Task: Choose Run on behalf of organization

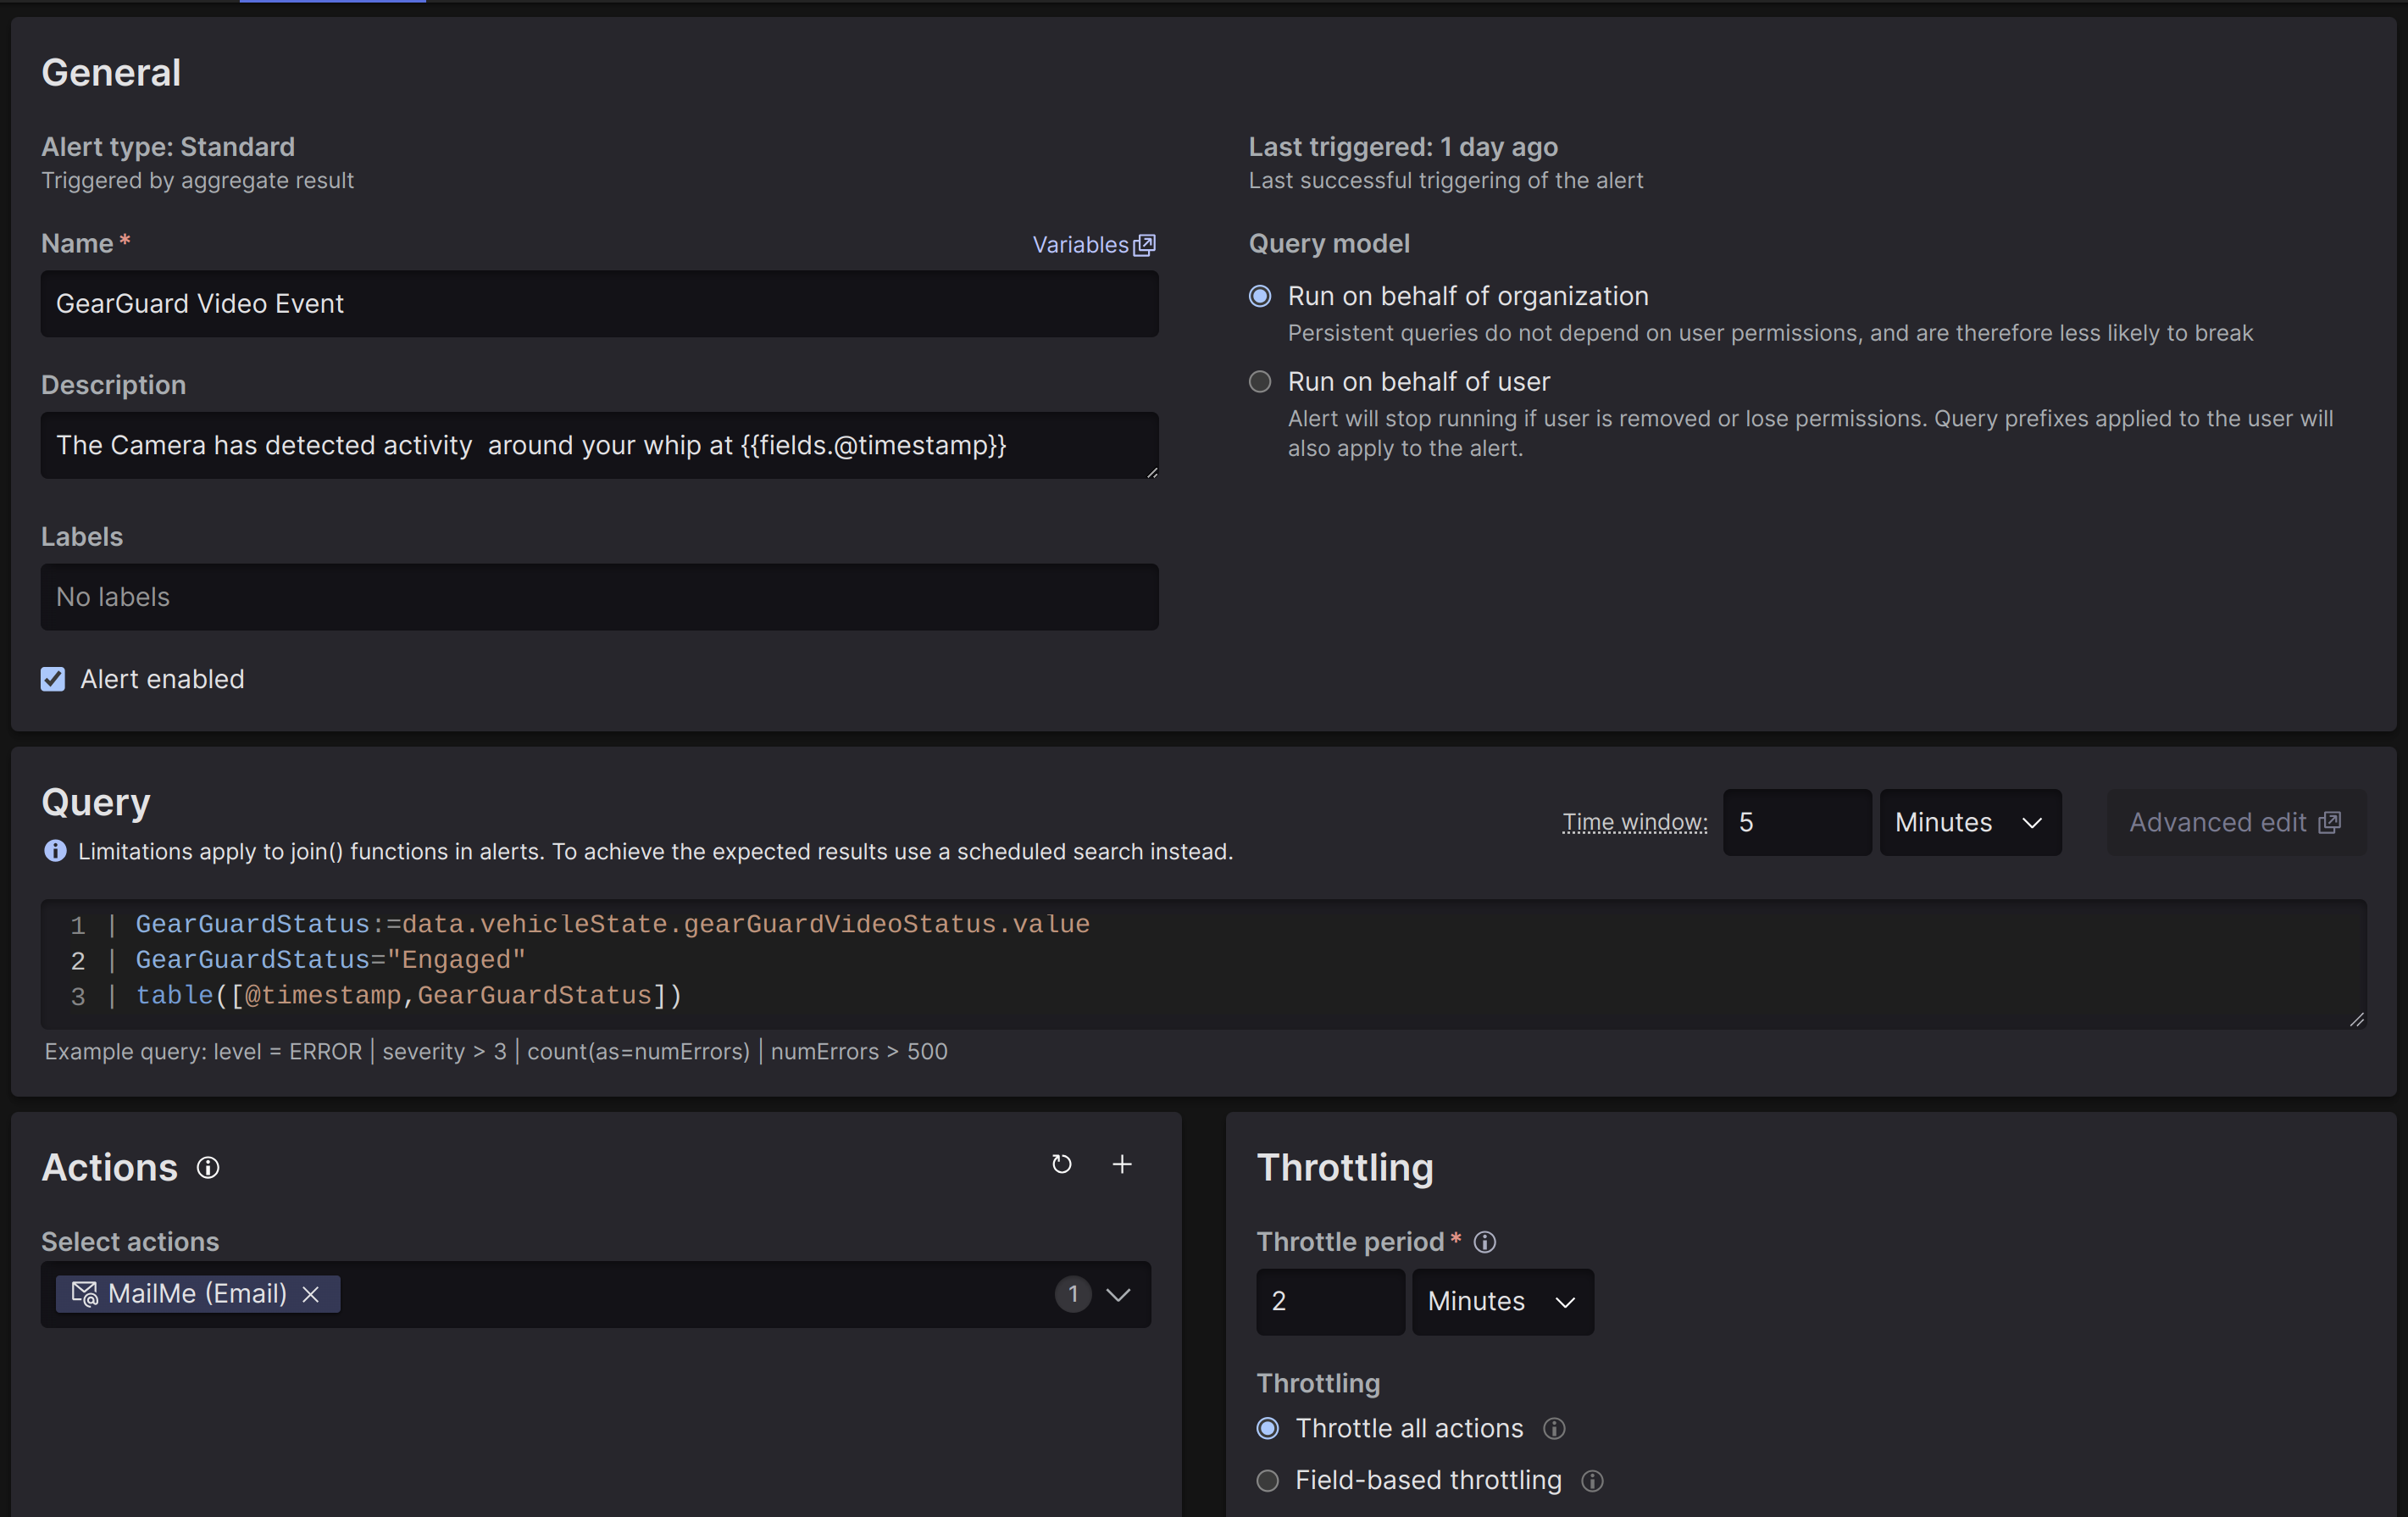Action: tap(1260, 296)
